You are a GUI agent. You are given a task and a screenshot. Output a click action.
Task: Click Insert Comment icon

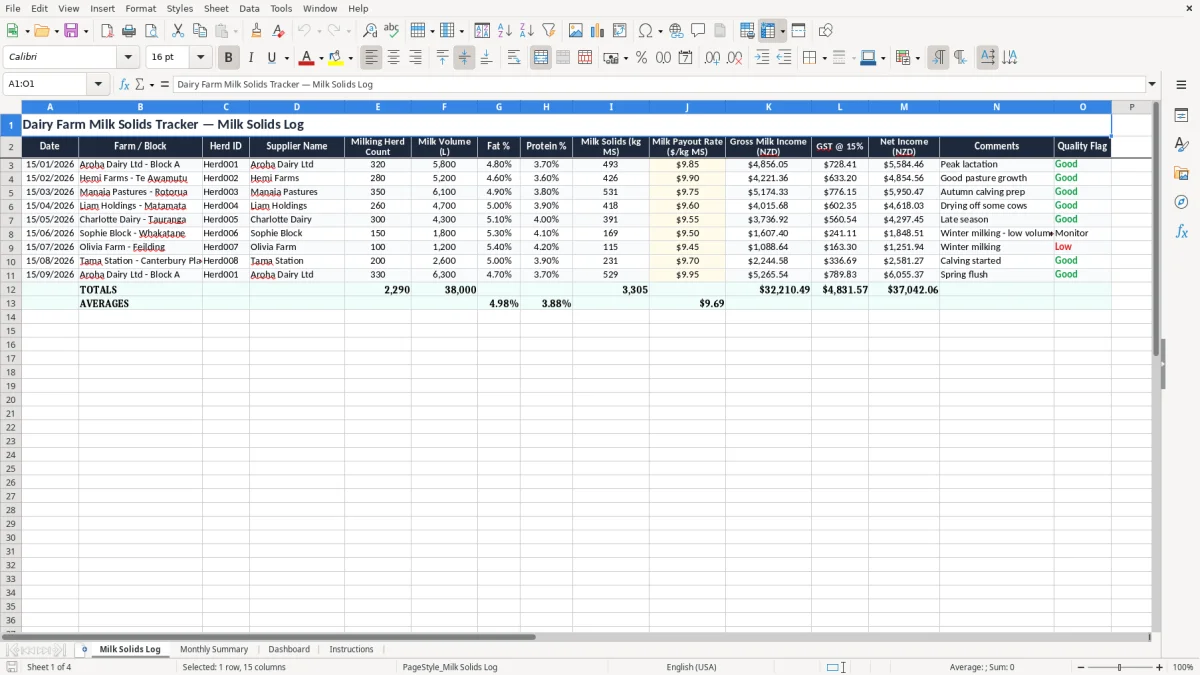point(698,31)
